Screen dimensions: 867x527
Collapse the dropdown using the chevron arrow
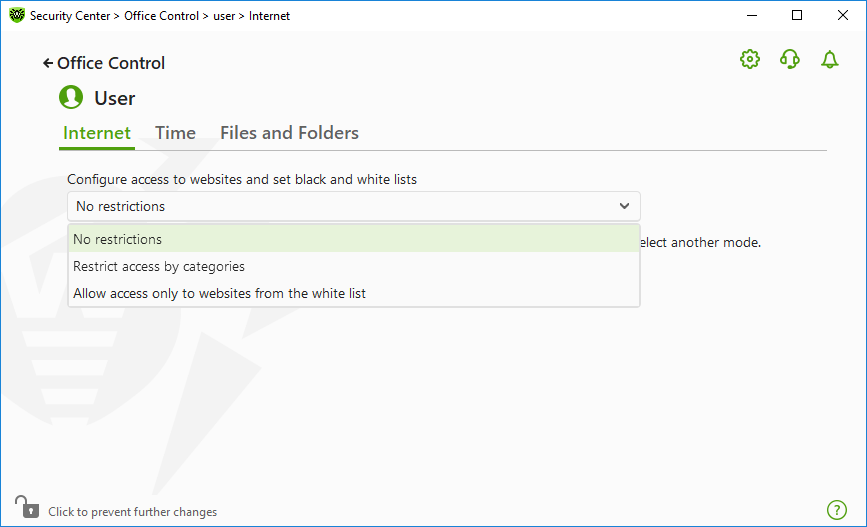tap(624, 206)
